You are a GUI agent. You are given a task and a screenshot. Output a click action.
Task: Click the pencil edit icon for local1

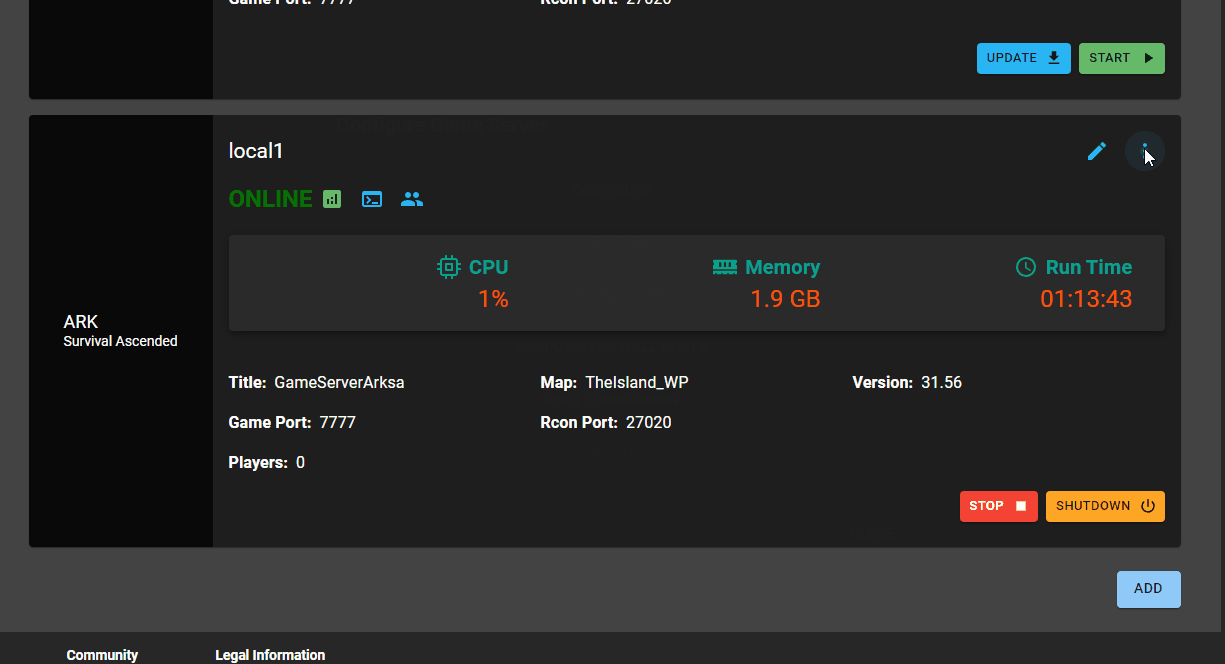[1097, 151]
